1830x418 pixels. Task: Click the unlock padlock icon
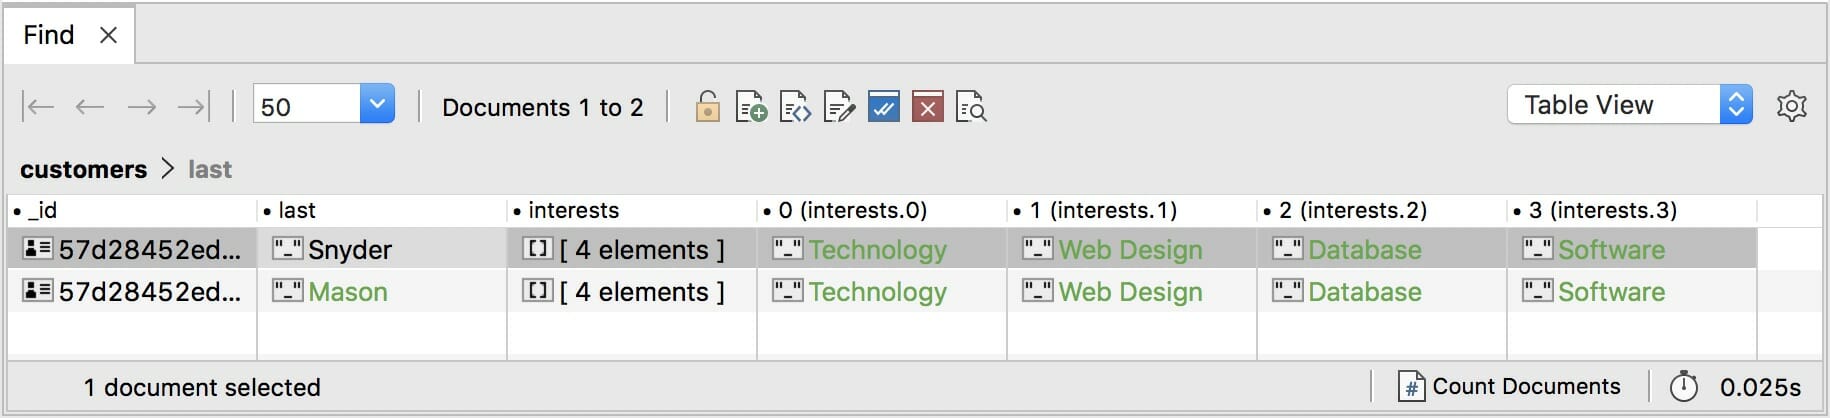pos(707,106)
